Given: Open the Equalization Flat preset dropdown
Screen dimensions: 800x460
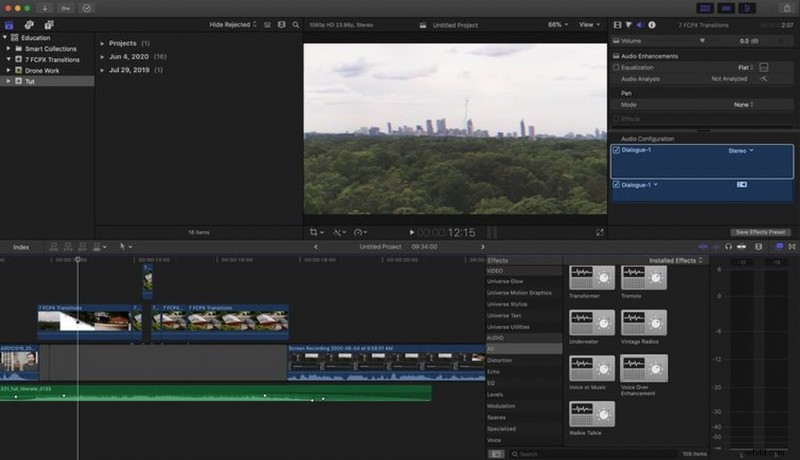Looking at the screenshot, I should coord(745,67).
